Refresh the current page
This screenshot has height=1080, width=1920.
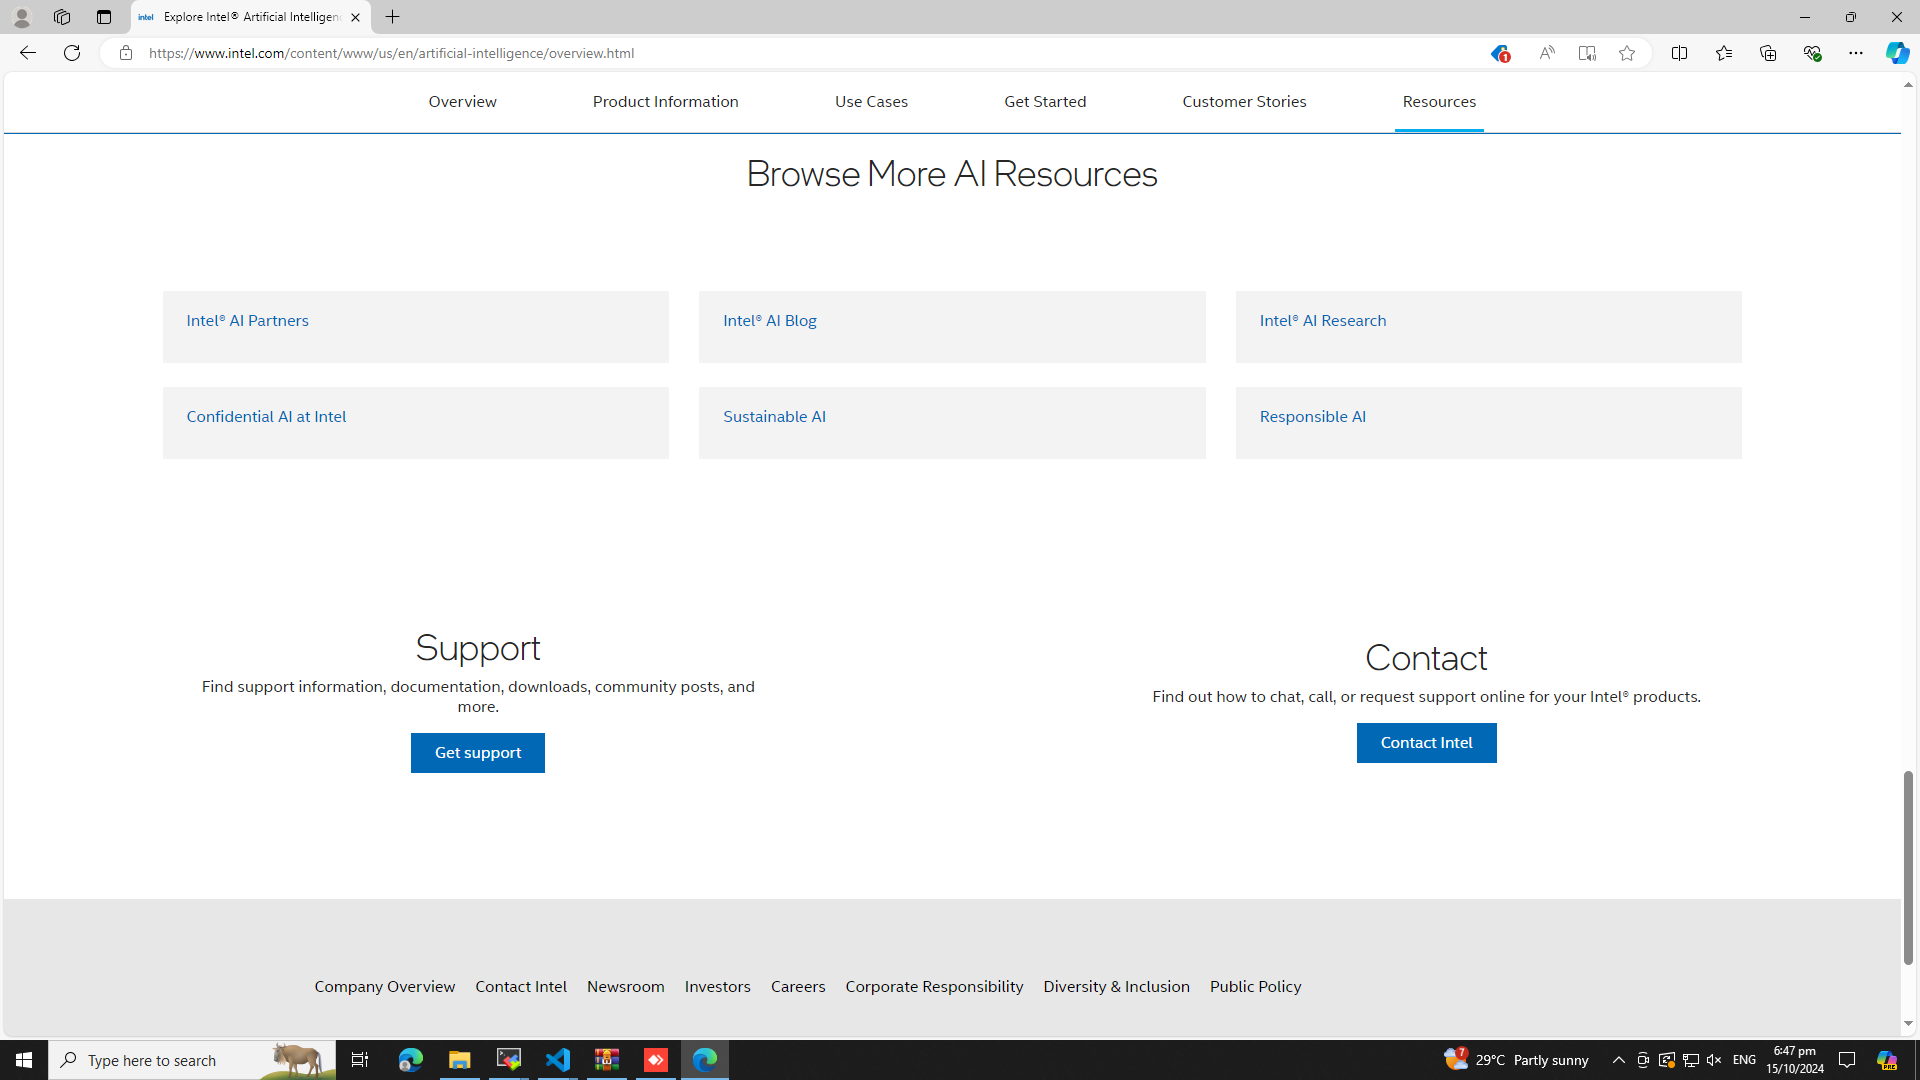click(x=72, y=53)
